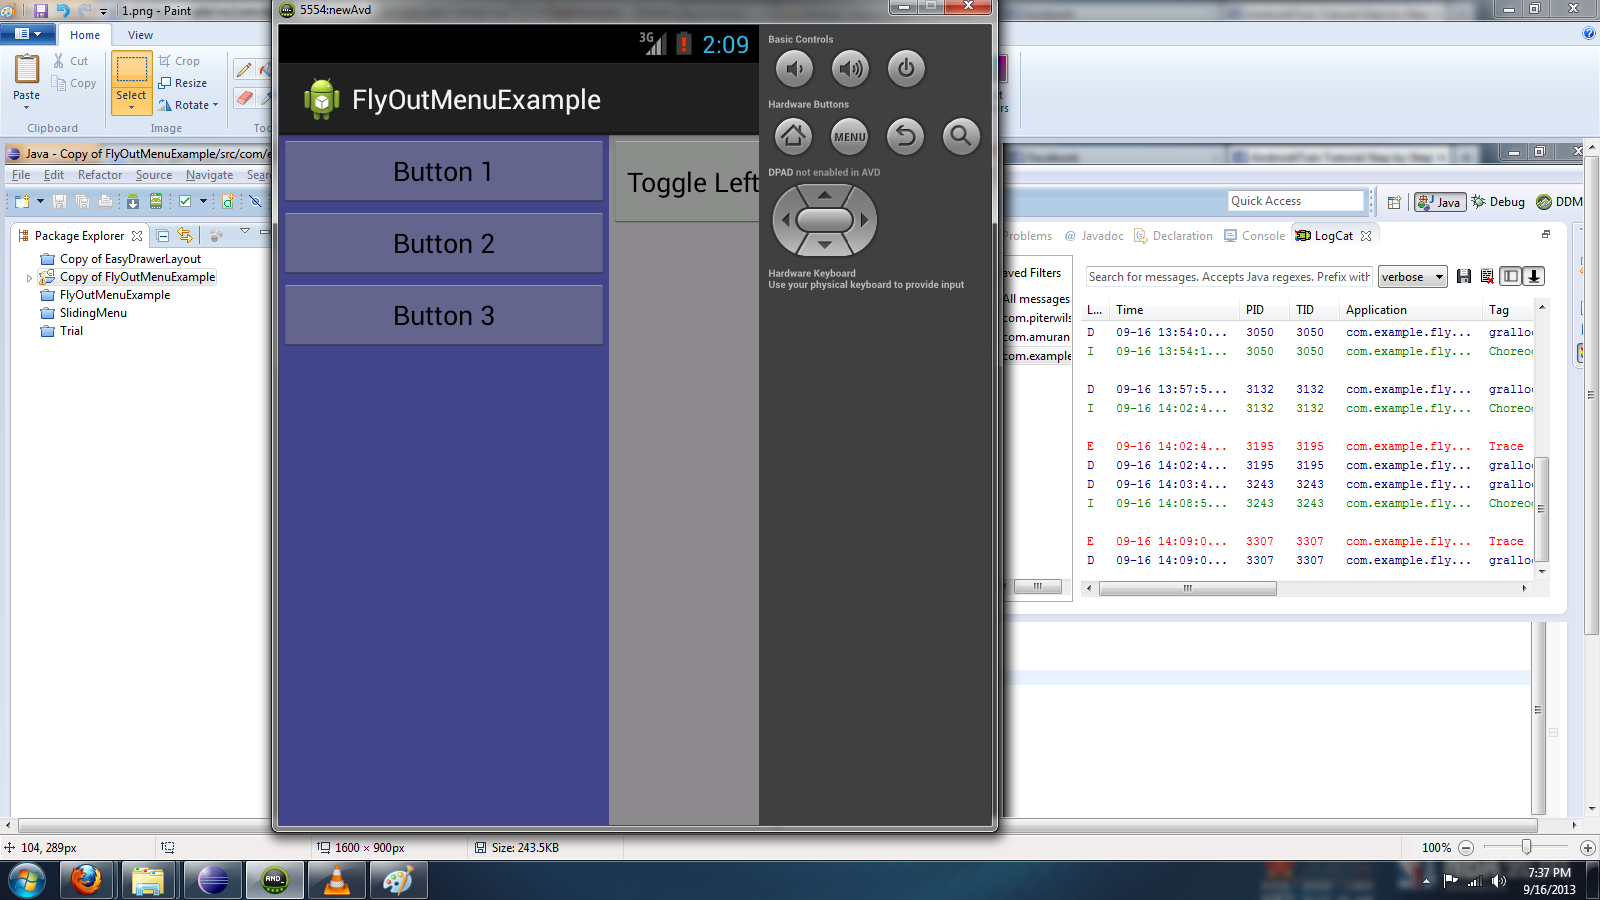Open the Android Virtual Device Manager icon

click(156, 201)
